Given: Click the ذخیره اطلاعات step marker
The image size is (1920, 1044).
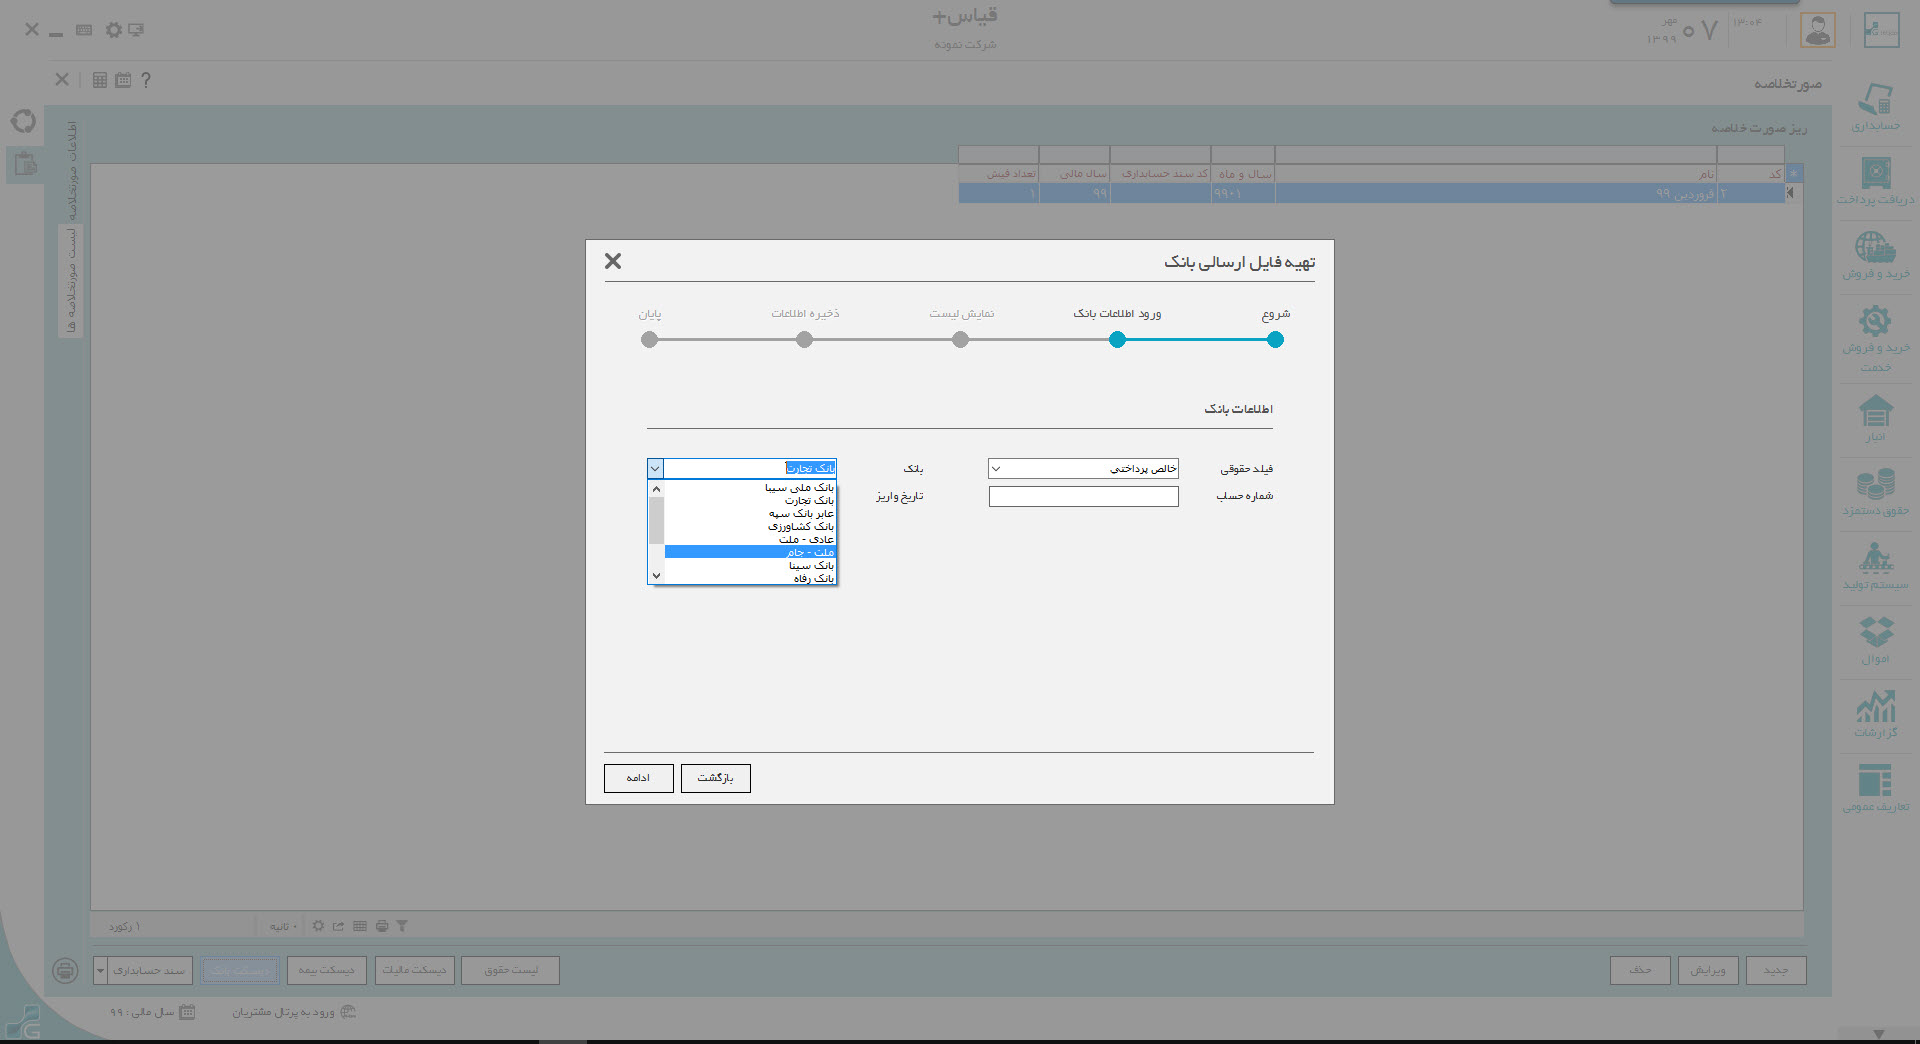Looking at the screenshot, I should pos(804,340).
